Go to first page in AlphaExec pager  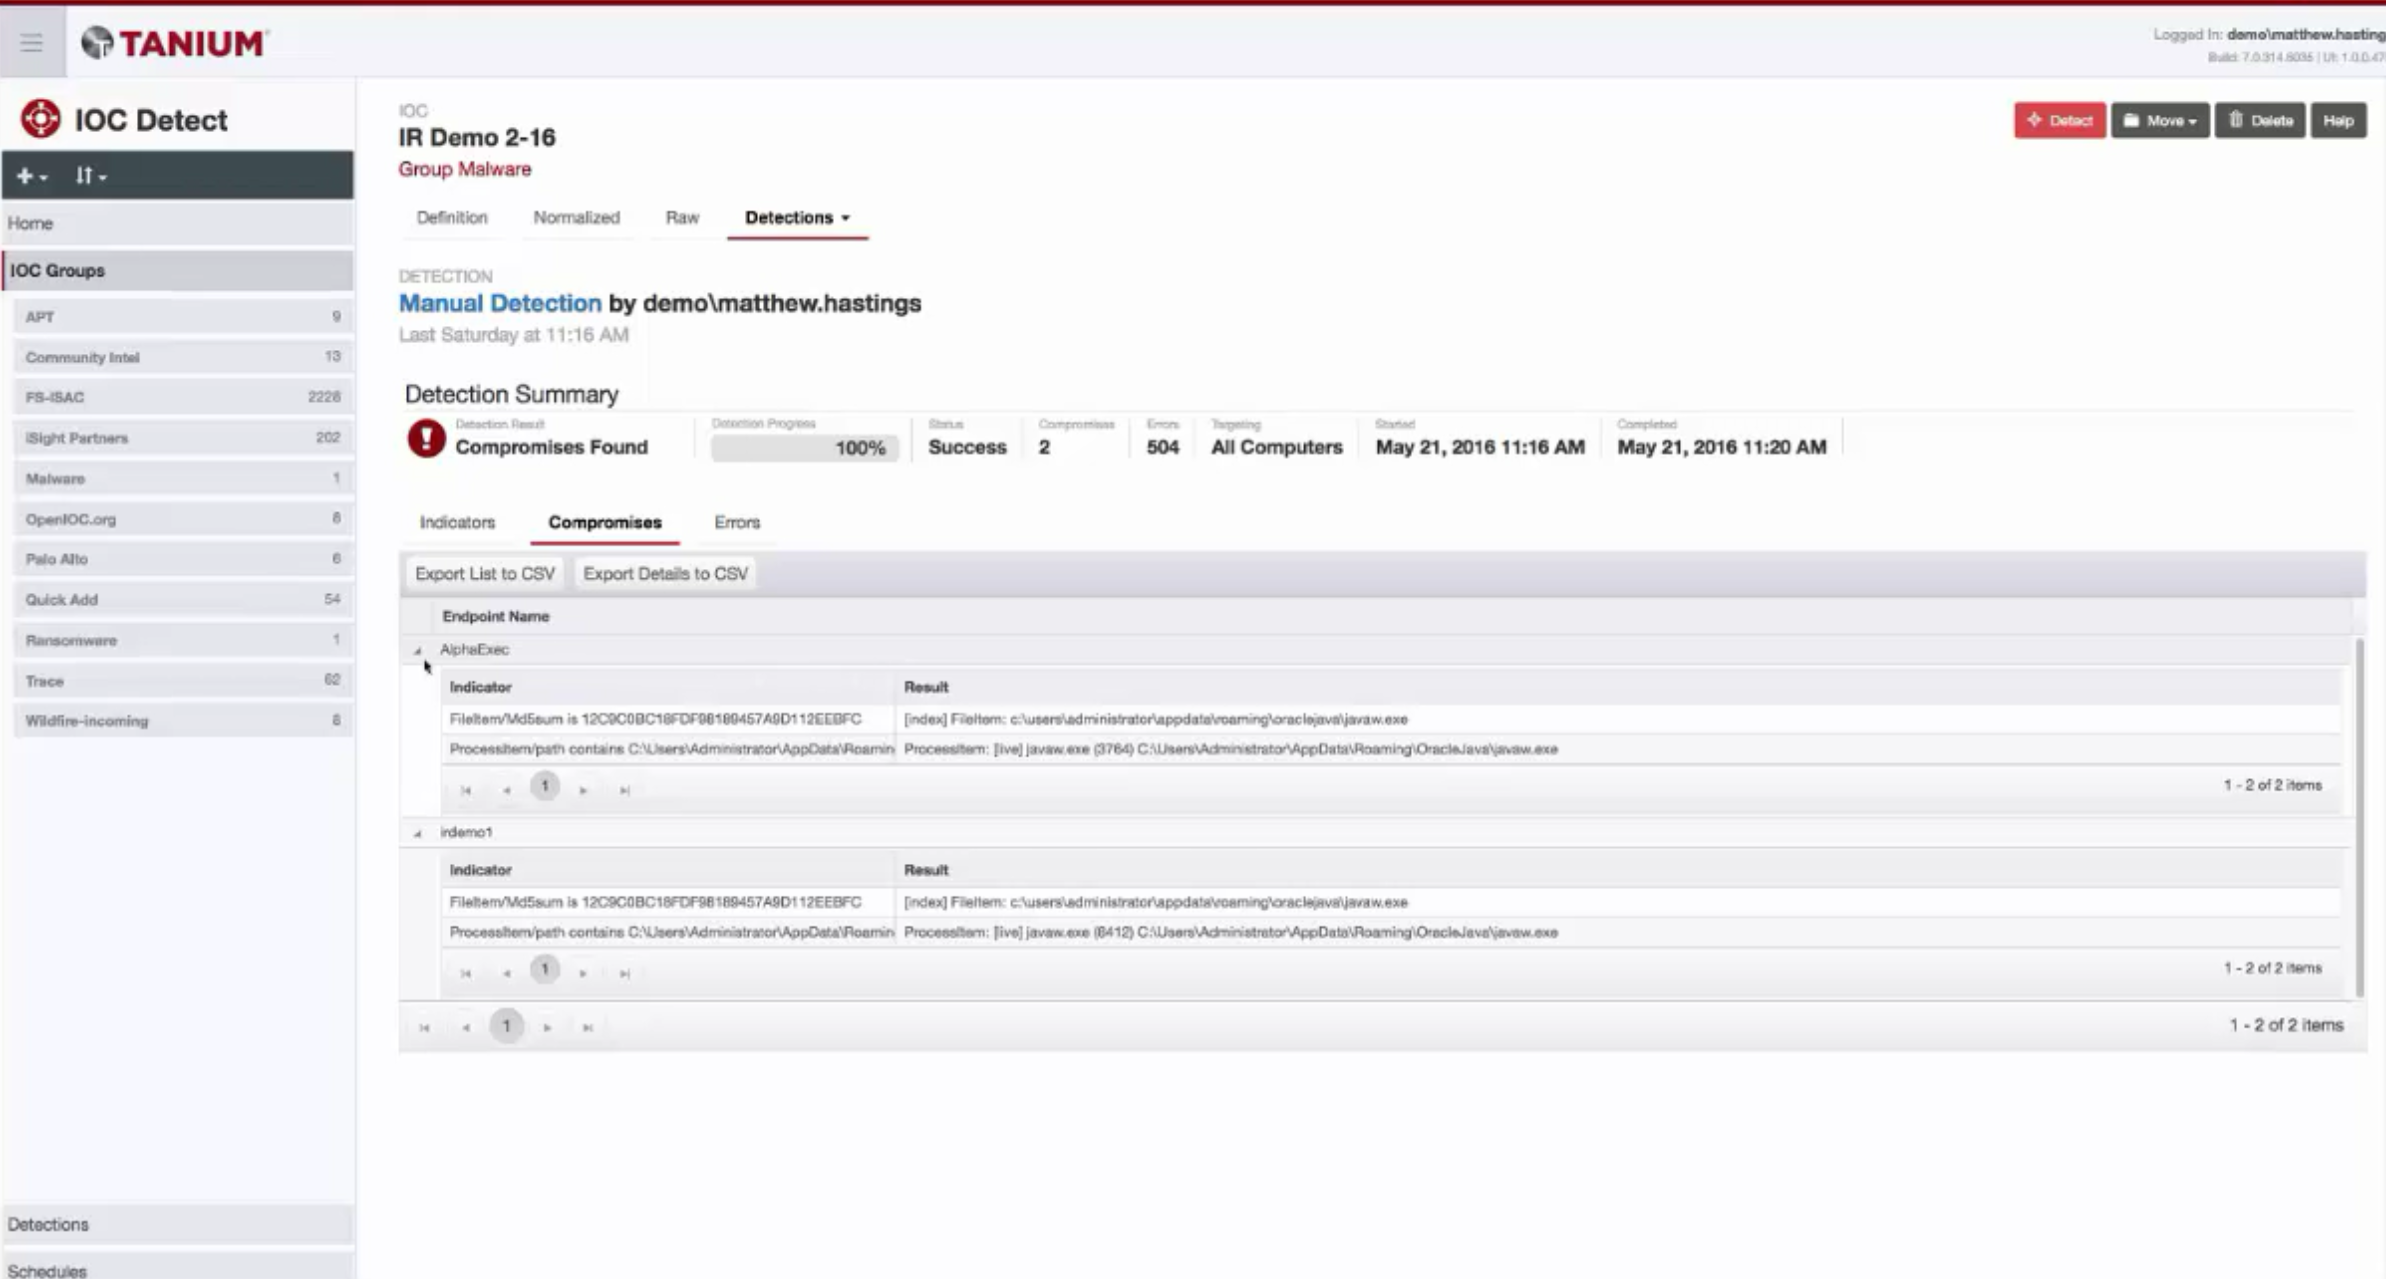pyautogui.click(x=466, y=790)
